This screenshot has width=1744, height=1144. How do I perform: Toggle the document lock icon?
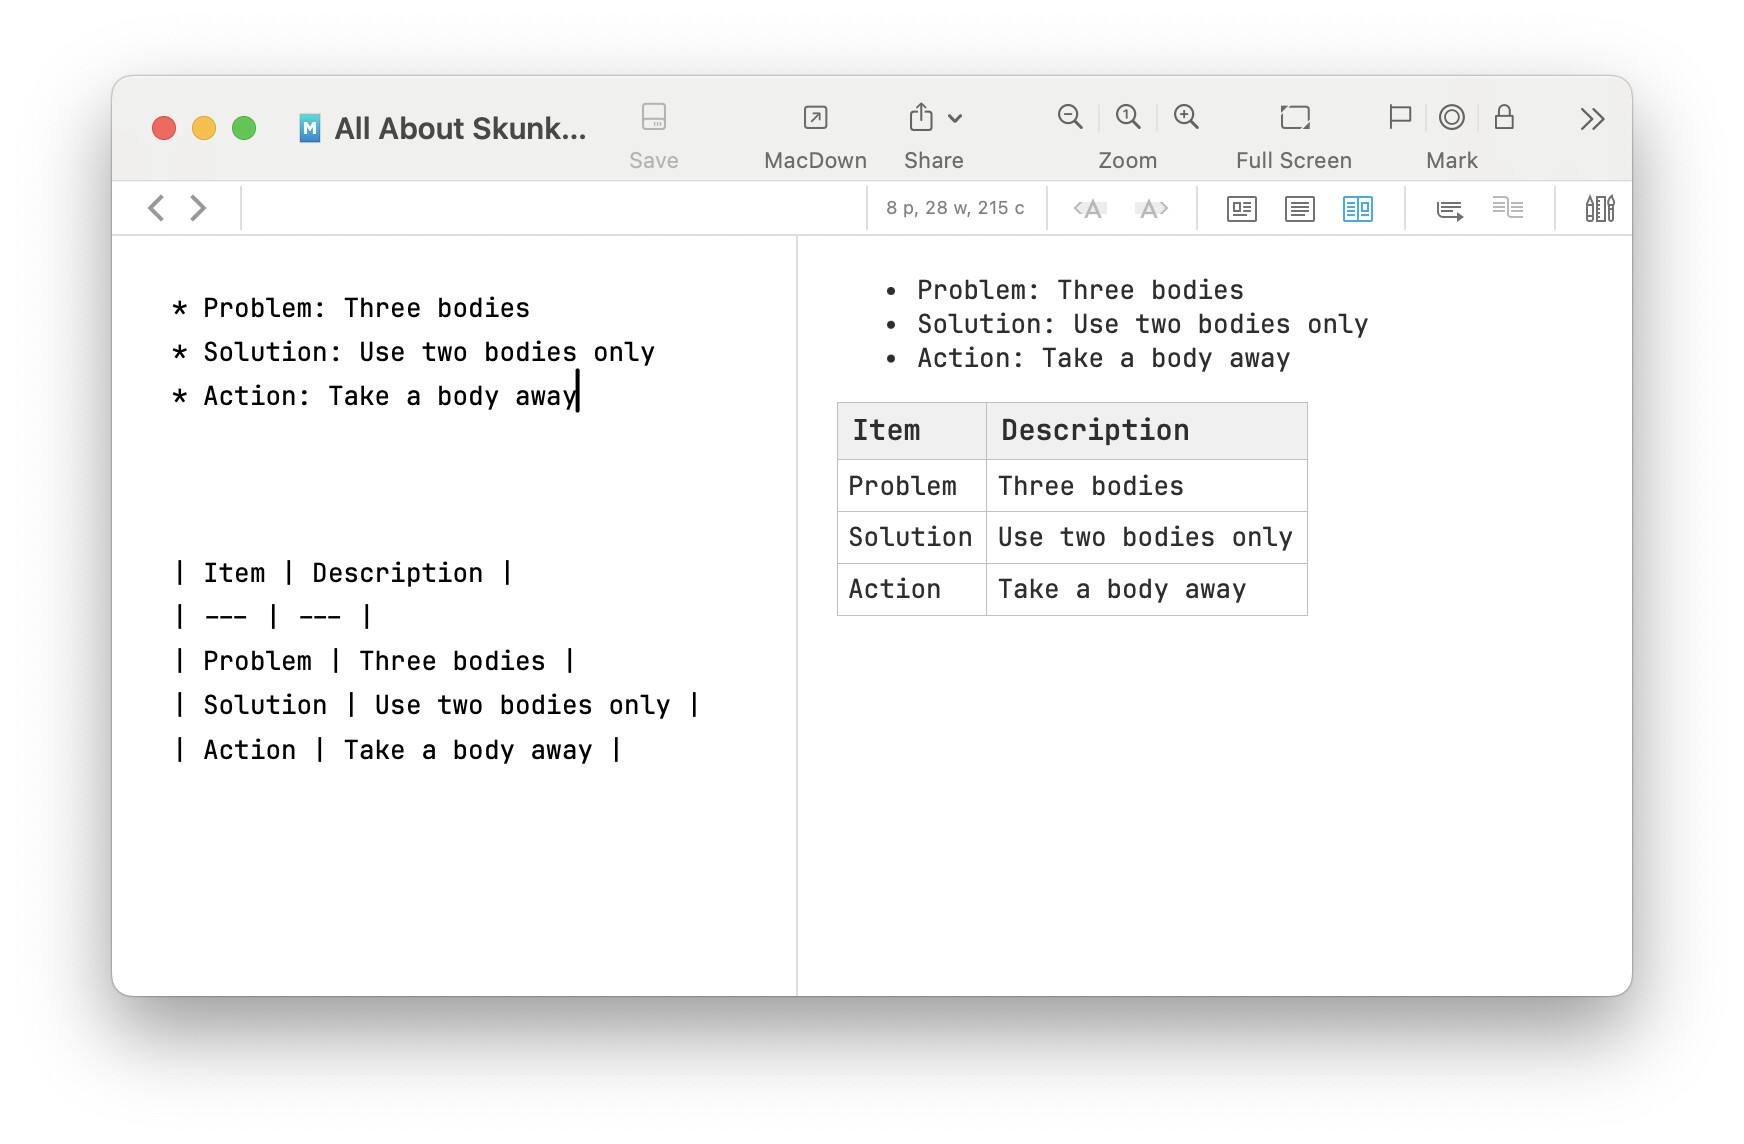pos(1503,117)
